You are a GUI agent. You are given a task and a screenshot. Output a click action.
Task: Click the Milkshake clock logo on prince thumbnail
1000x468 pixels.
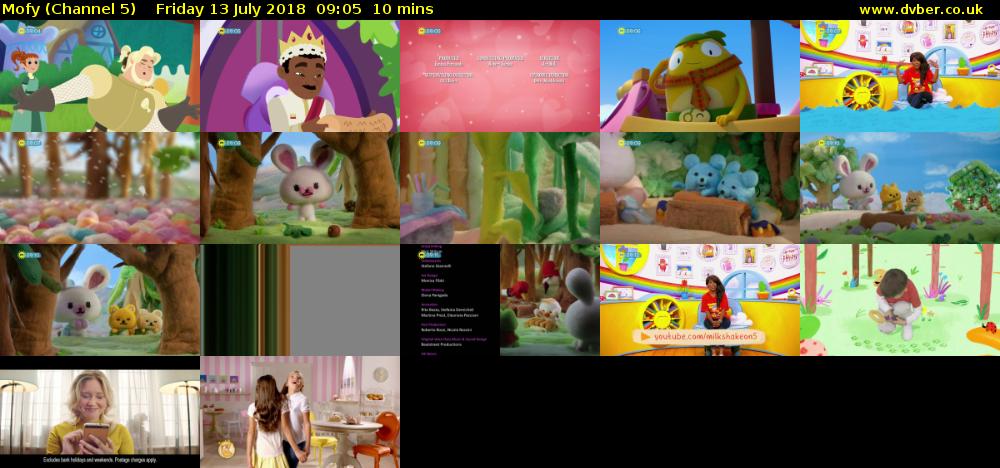[229, 31]
